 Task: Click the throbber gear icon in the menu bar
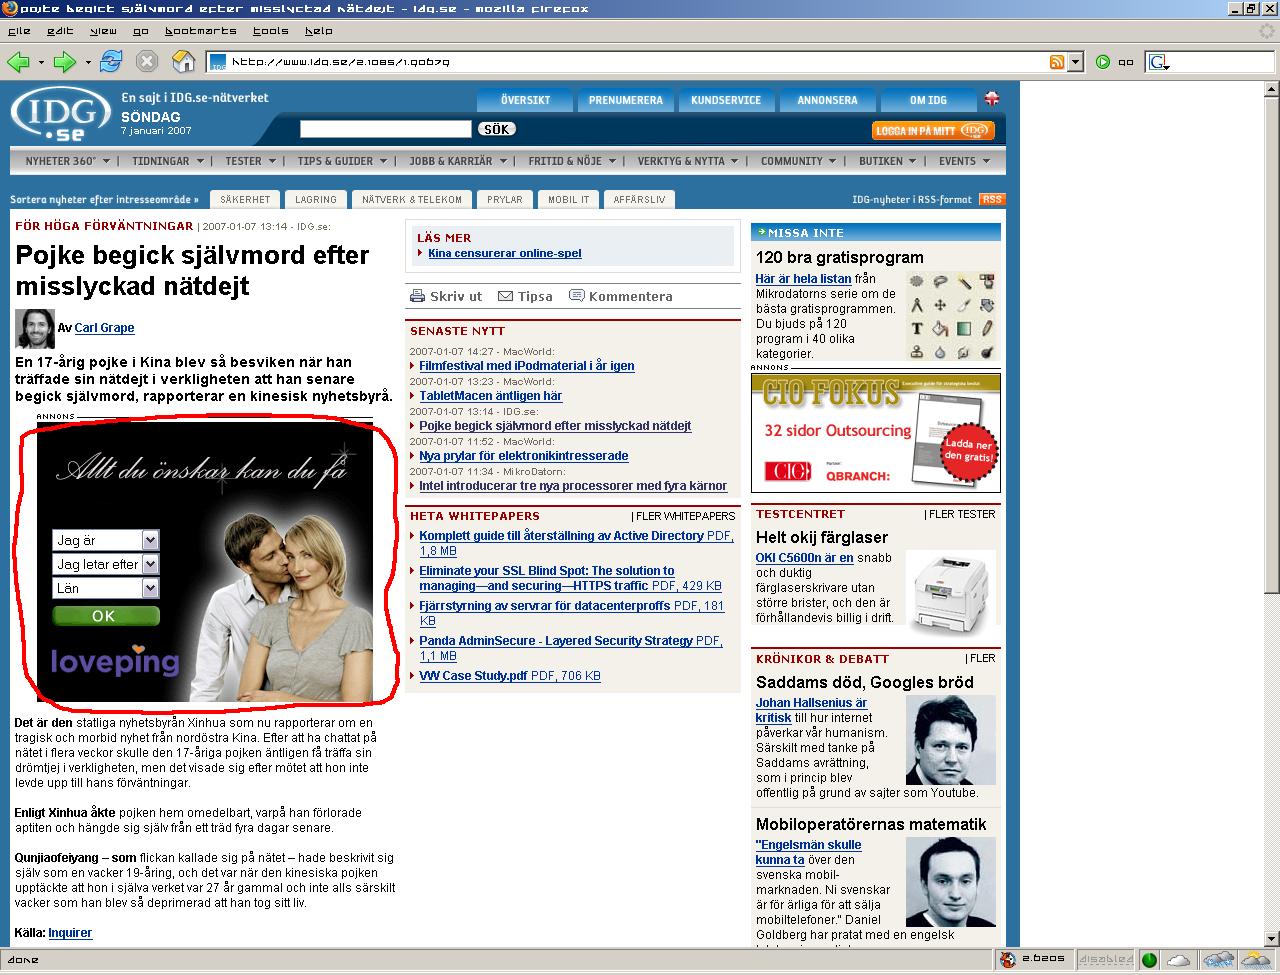coord(1267,31)
